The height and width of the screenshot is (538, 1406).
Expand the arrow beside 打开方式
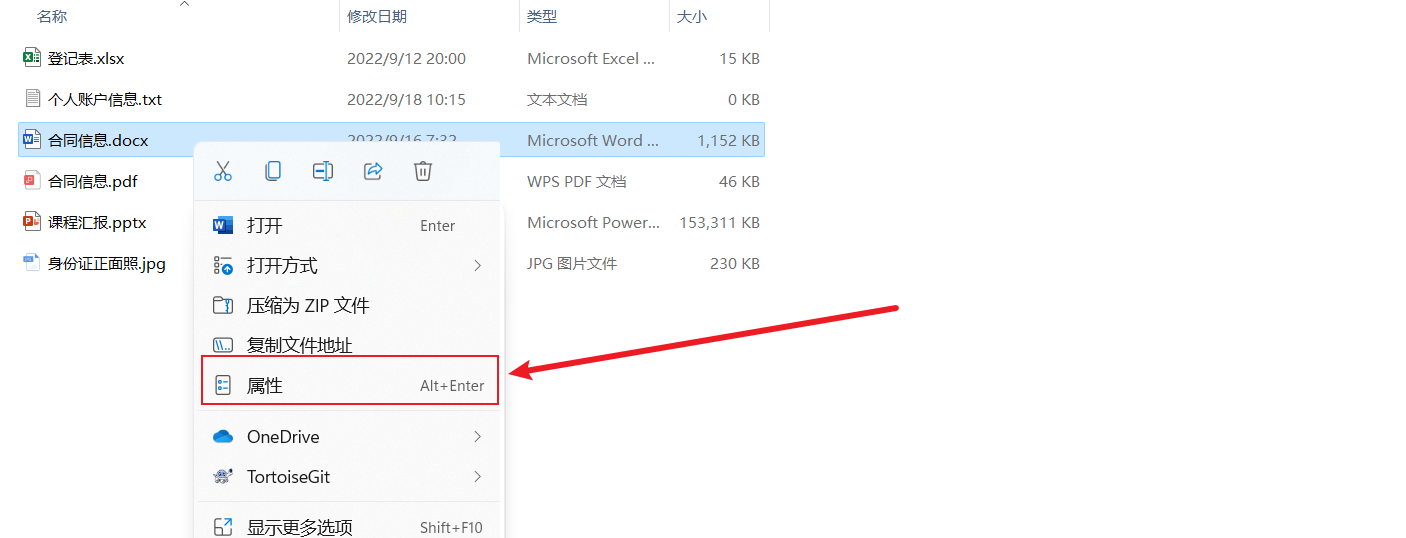(477, 265)
